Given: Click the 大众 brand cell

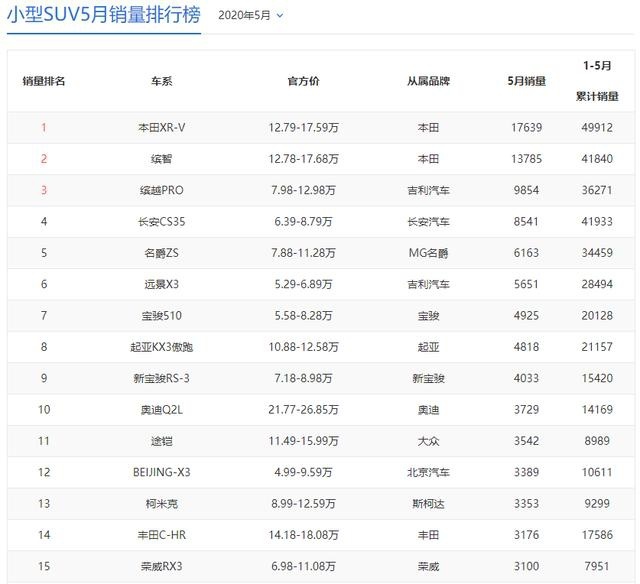Looking at the screenshot, I should coord(428,441).
